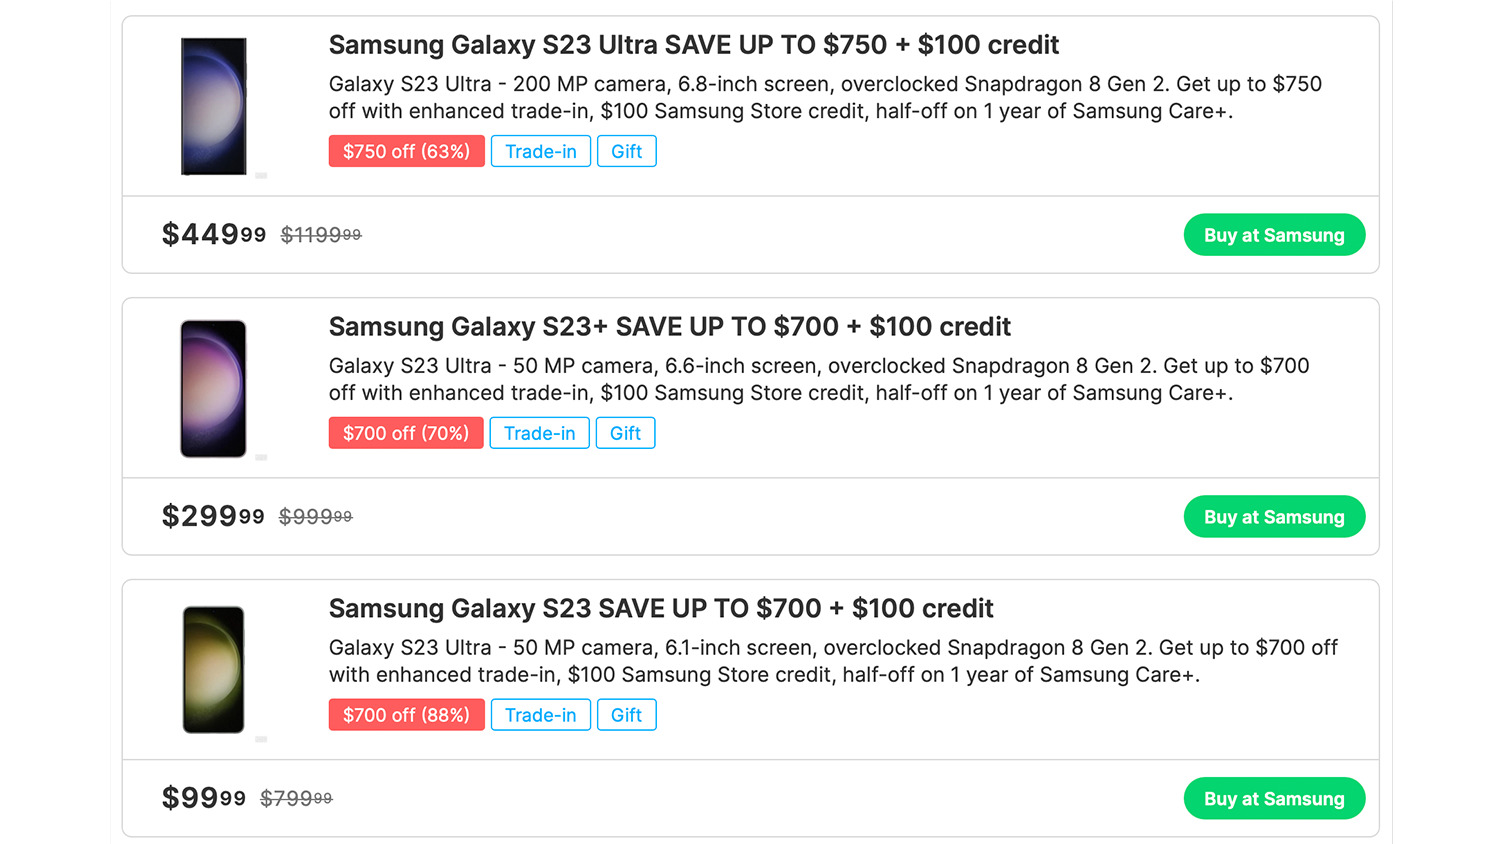
Task: Click the Gift tag on S23+ deal
Action: [625, 433]
